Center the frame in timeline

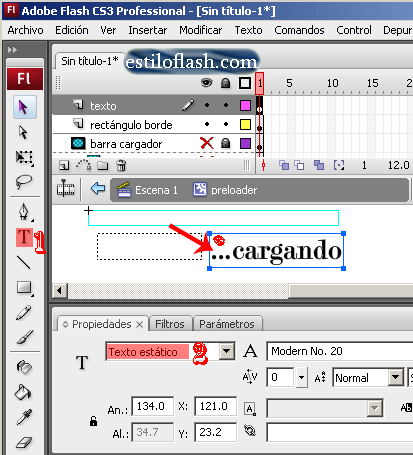pos(263,165)
